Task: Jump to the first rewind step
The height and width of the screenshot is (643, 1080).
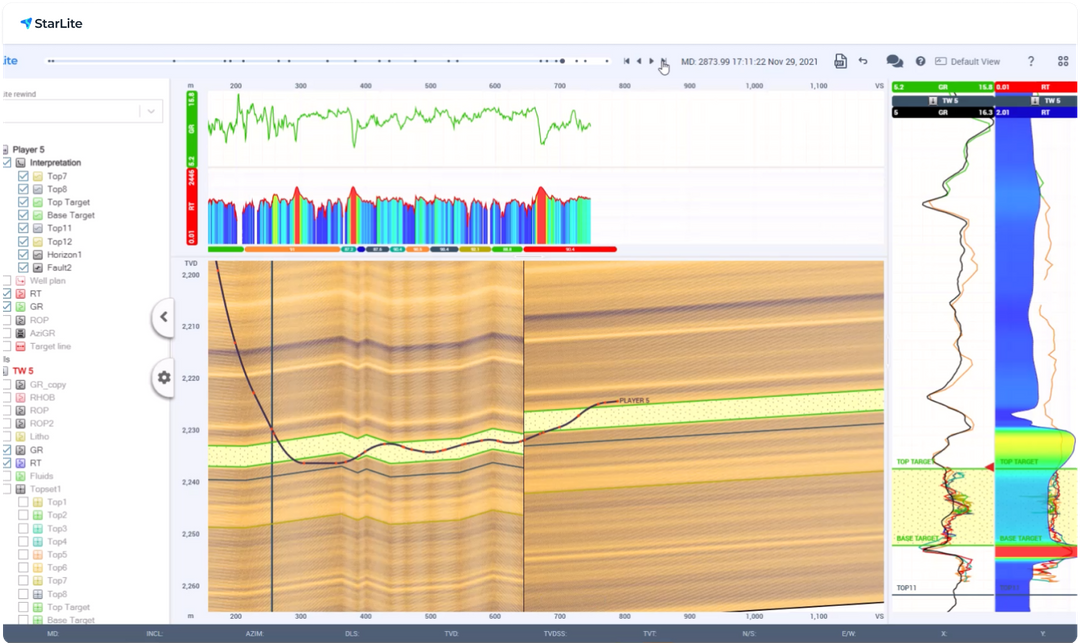Action: click(x=627, y=61)
